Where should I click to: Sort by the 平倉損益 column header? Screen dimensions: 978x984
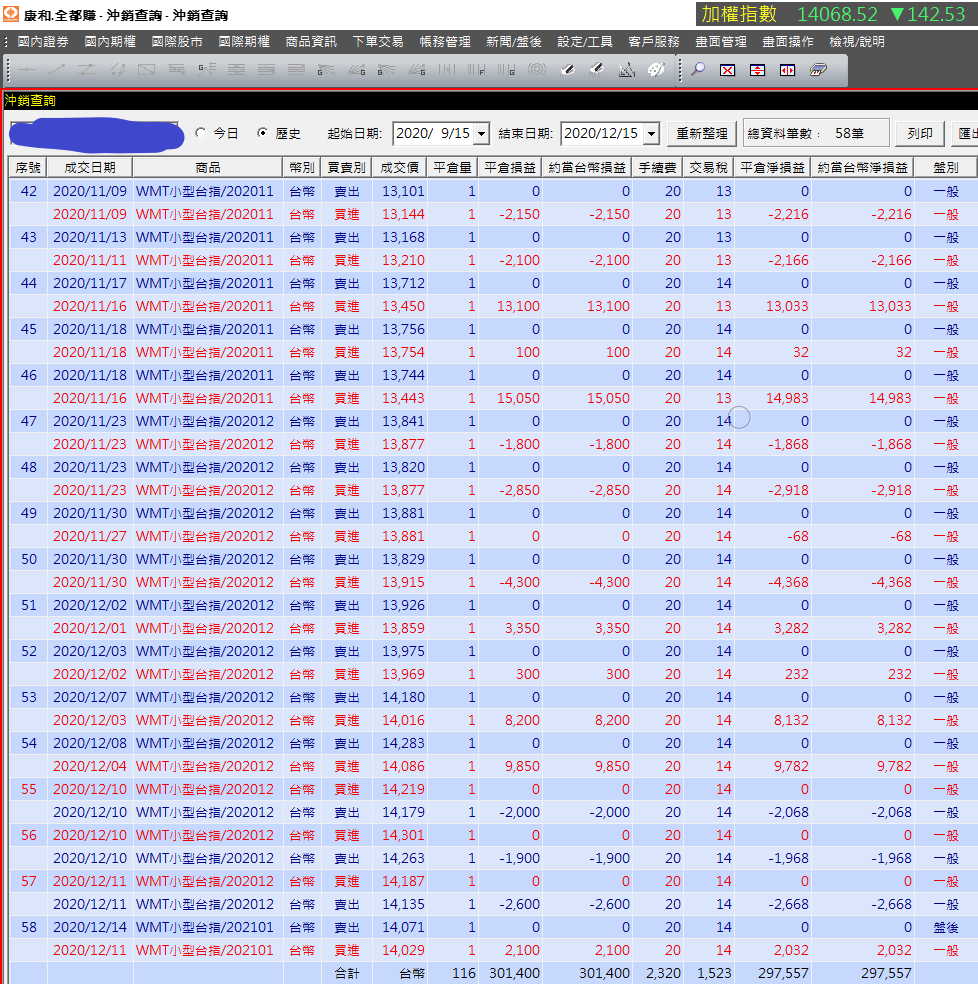[510, 168]
